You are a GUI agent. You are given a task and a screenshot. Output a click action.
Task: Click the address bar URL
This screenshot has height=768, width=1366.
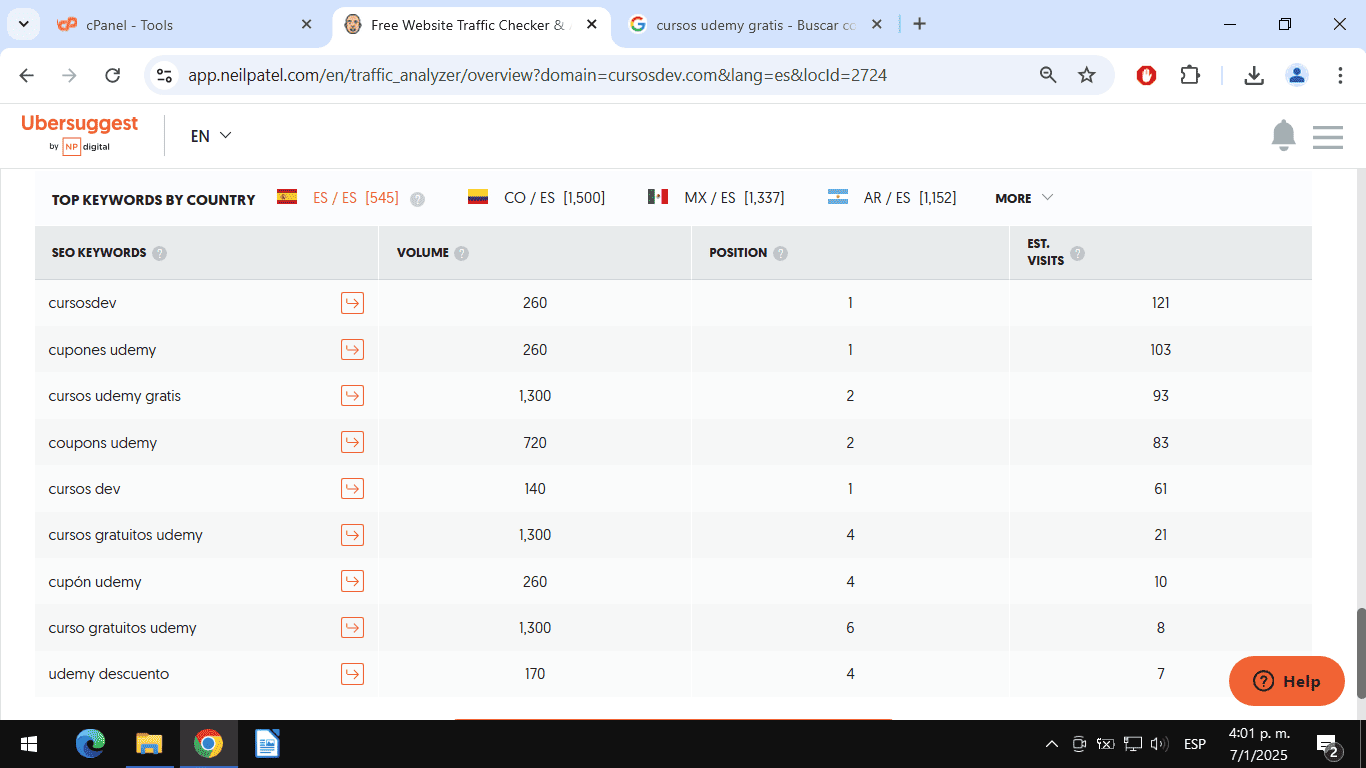point(537,75)
